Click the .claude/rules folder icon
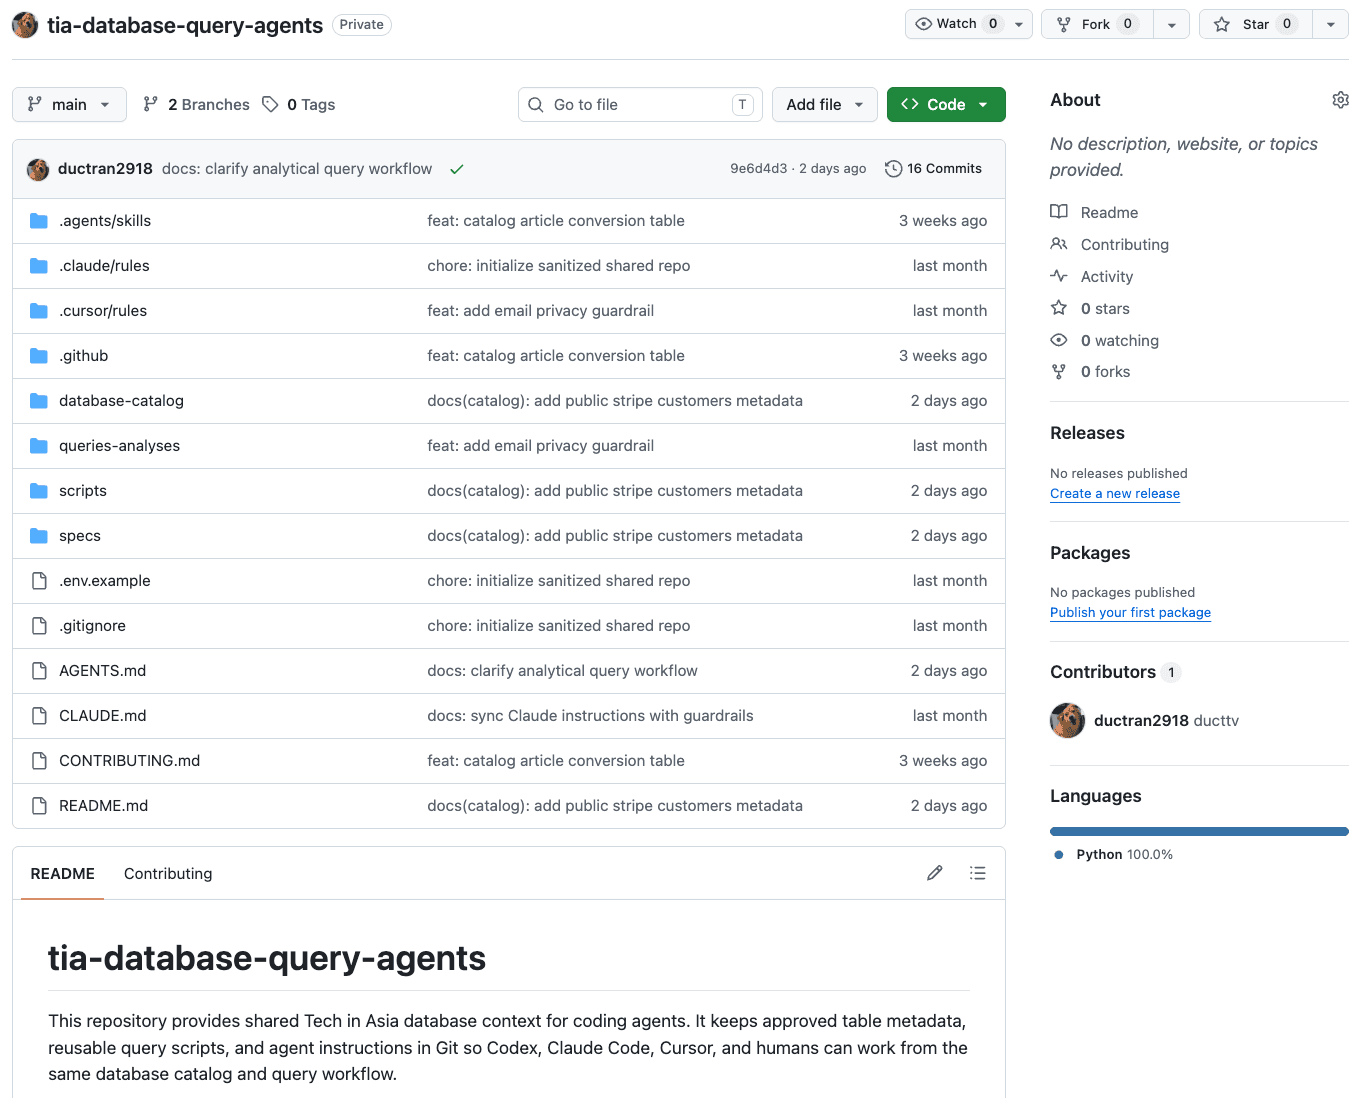Viewport: 1364px width, 1098px height. tap(39, 266)
